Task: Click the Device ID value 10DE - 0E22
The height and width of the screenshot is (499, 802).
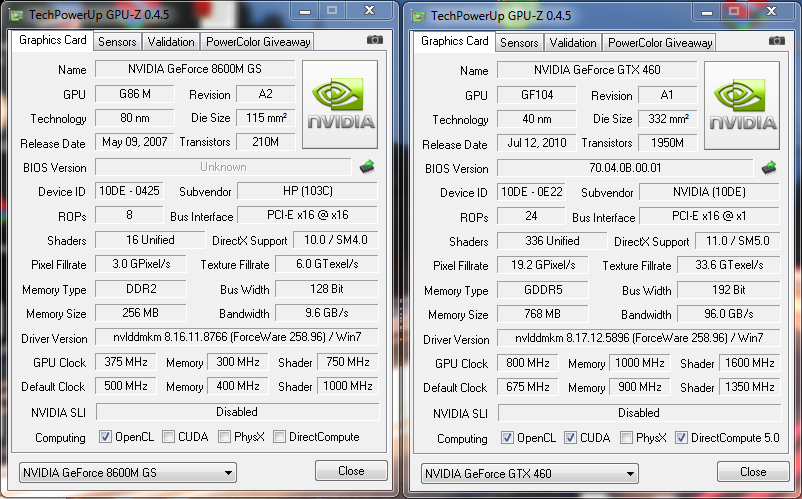Action: click(x=531, y=192)
